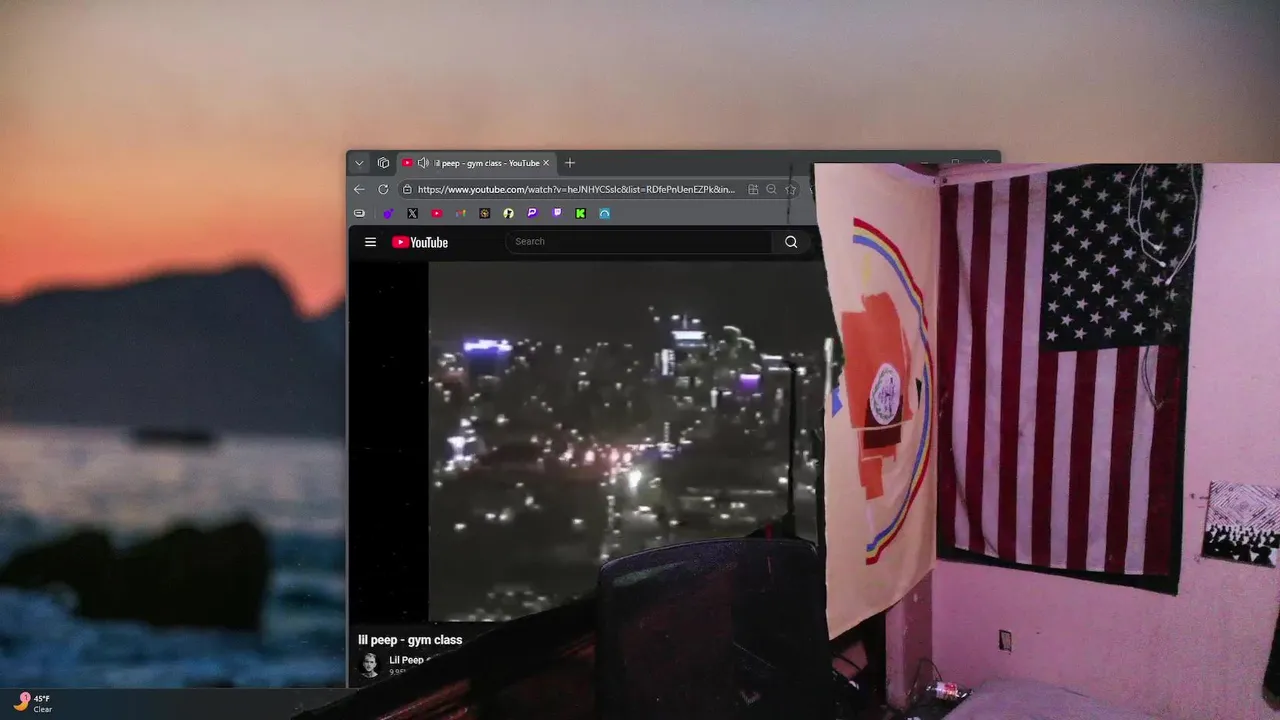Go to YouTube home via the logo

420,242
